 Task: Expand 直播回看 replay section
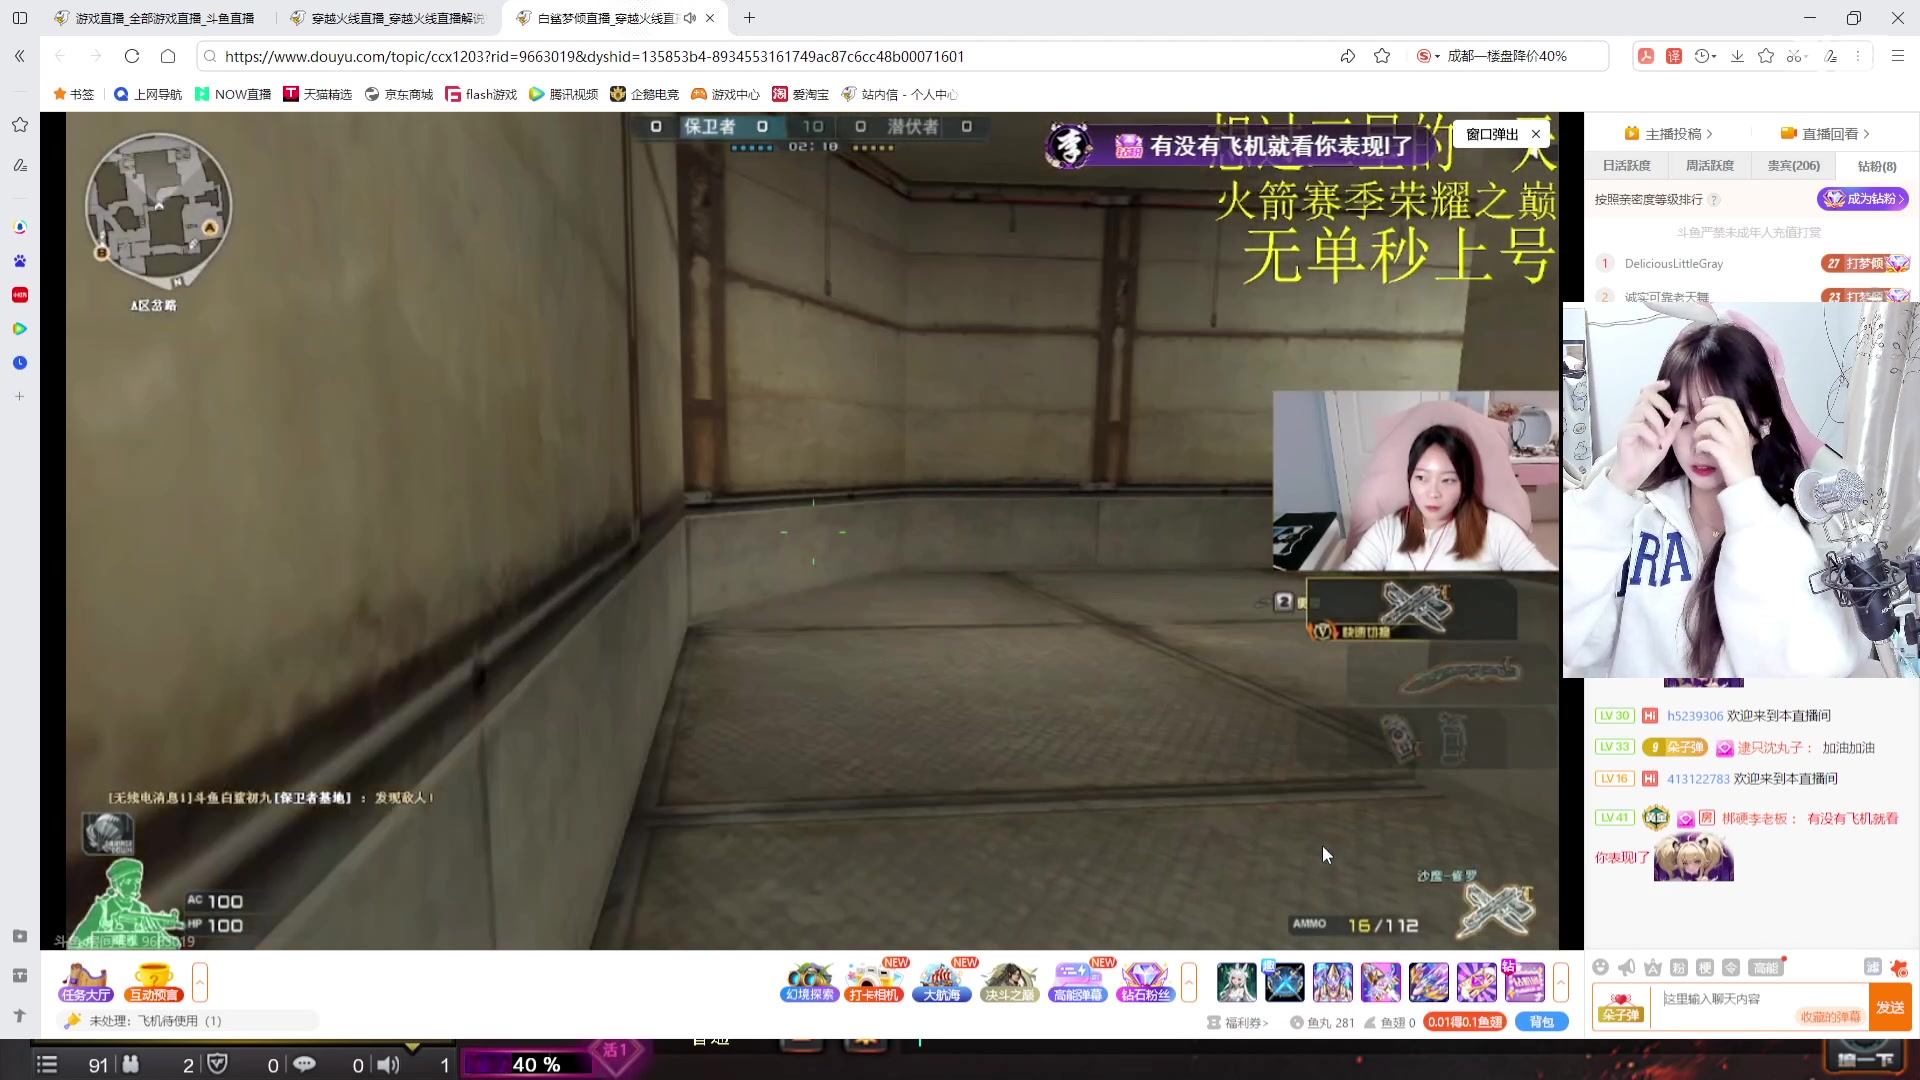(x=1825, y=134)
